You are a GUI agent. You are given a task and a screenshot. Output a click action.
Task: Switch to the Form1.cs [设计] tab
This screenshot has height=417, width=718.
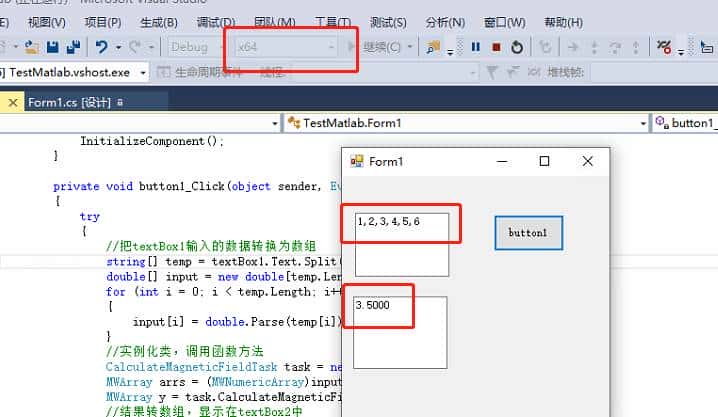[x=69, y=102]
